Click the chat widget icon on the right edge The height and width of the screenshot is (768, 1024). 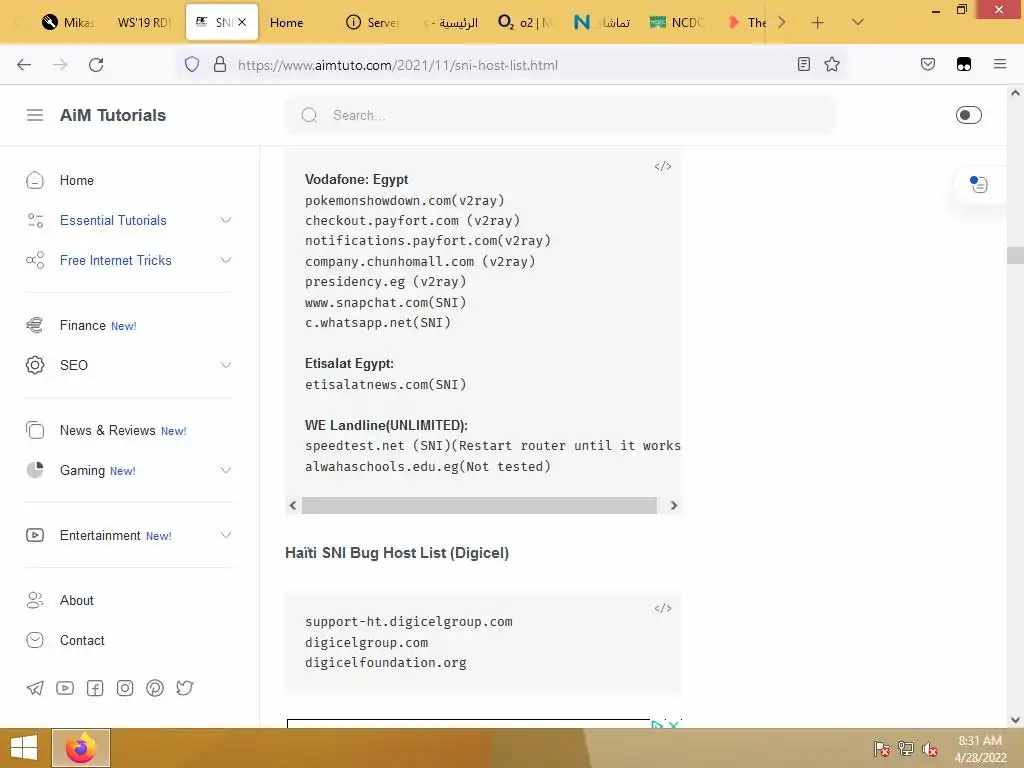978,185
